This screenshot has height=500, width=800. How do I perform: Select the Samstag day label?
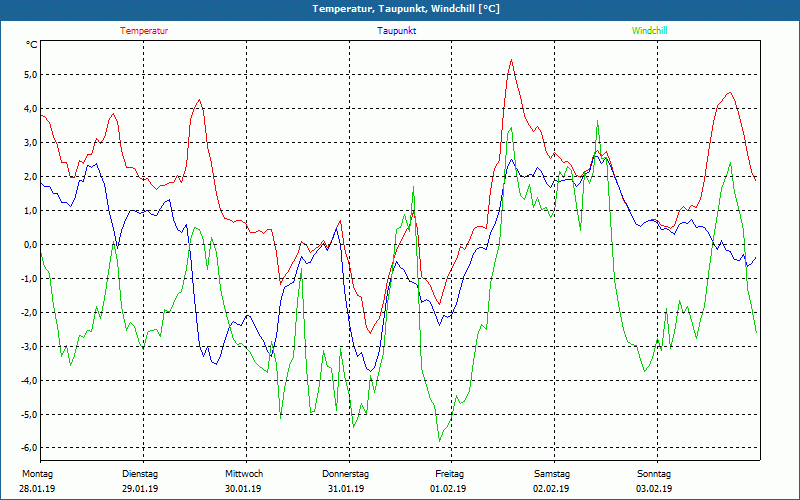point(552,473)
